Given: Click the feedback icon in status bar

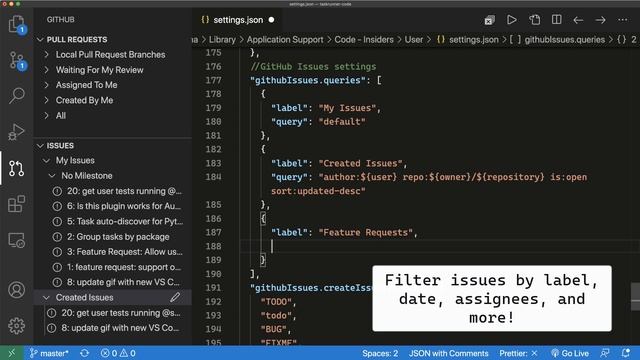Looking at the screenshot, I should click(x=605, y=353).
